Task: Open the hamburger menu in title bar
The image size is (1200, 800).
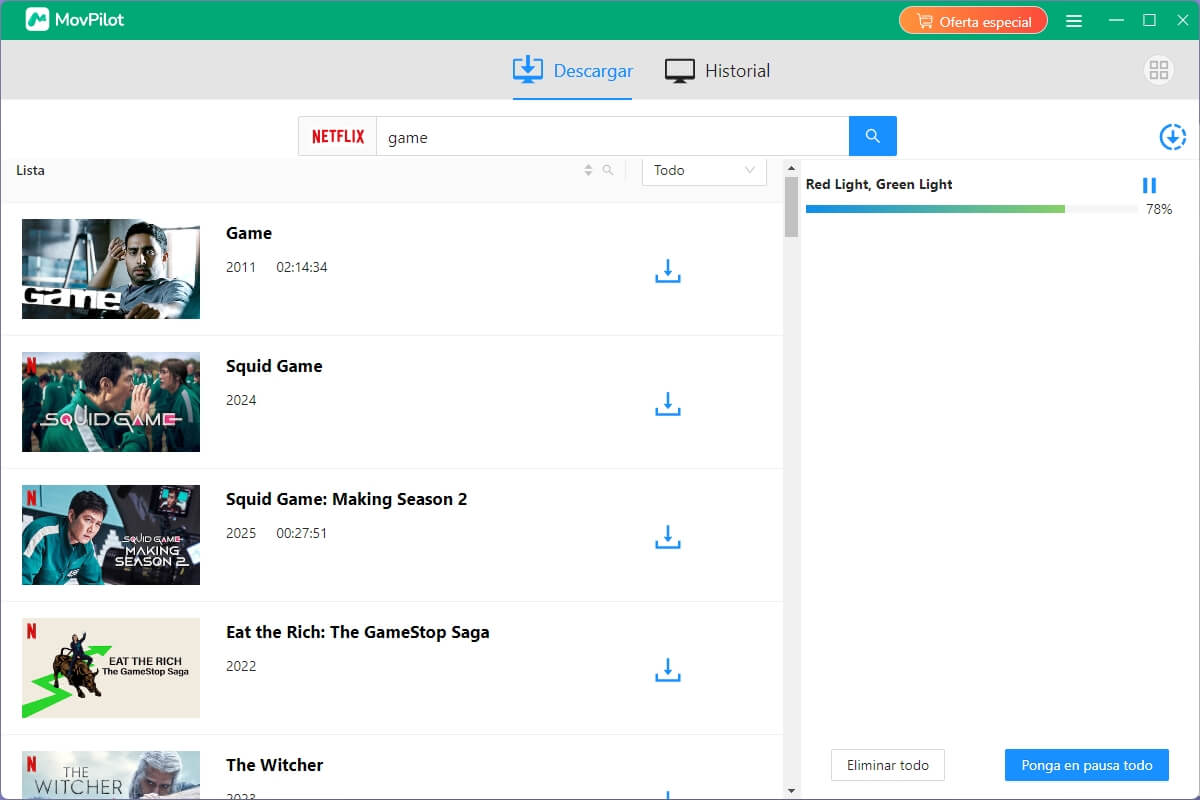Action: coord(1074,20)
